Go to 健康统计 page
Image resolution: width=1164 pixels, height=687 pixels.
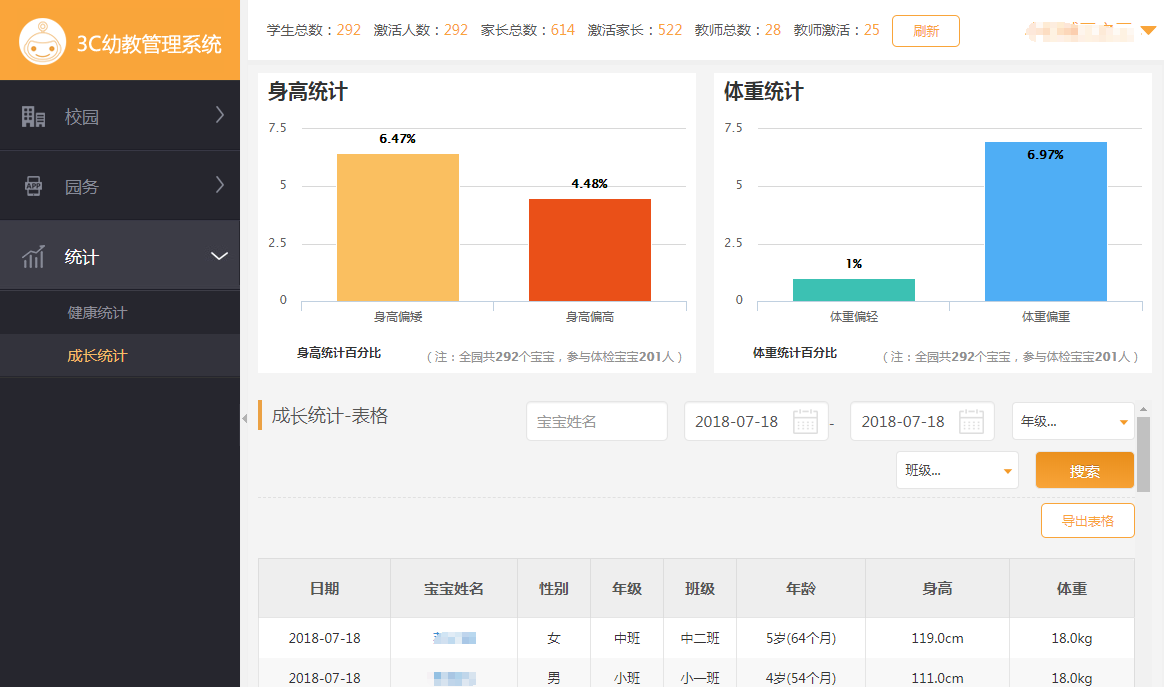point(97,313)
